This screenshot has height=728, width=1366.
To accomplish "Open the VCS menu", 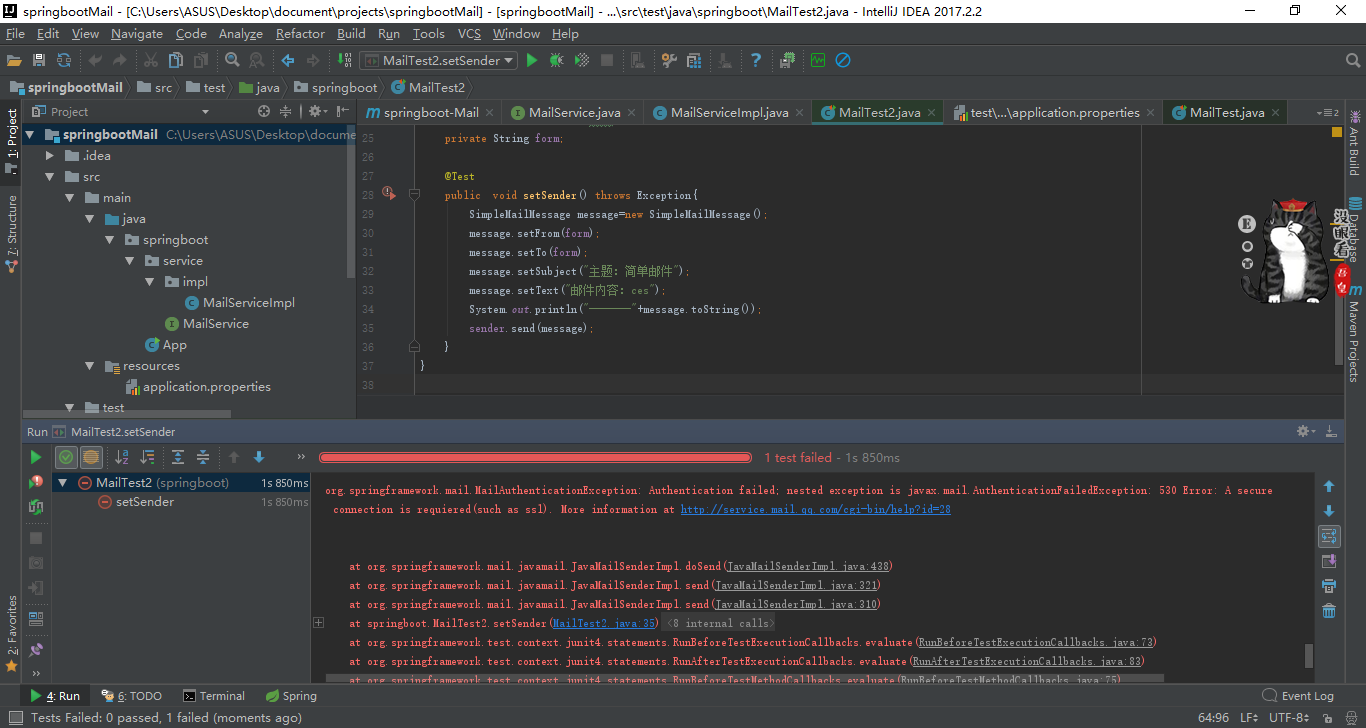I will (469, 33).
